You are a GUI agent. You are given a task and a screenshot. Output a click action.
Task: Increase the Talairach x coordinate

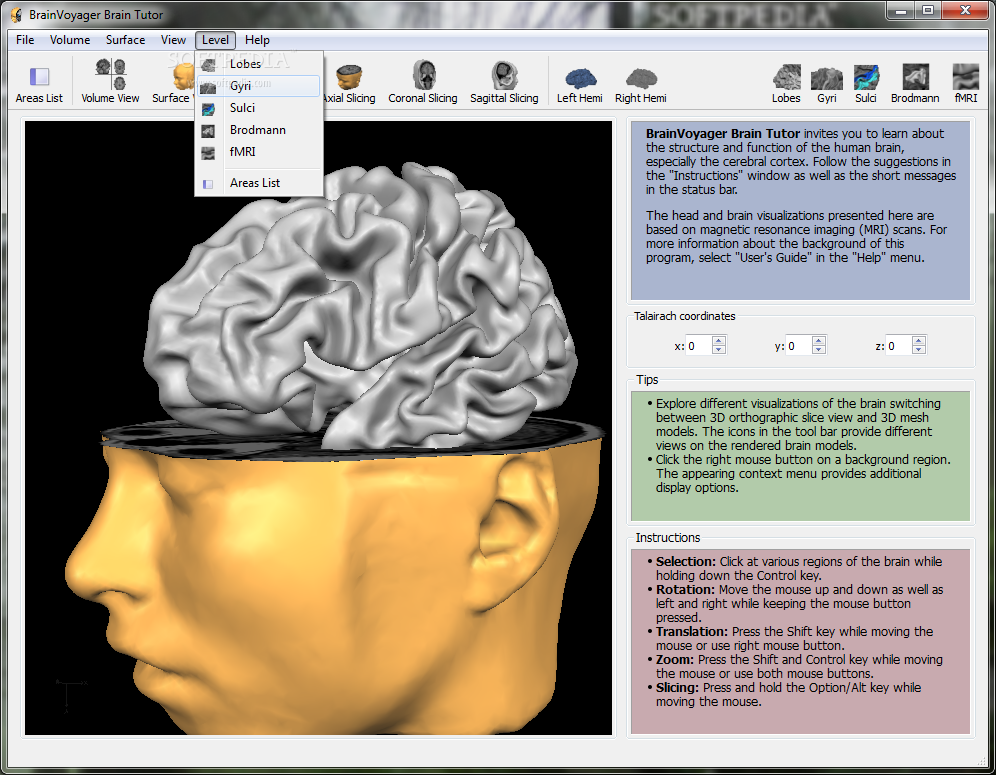coord(718,341)
